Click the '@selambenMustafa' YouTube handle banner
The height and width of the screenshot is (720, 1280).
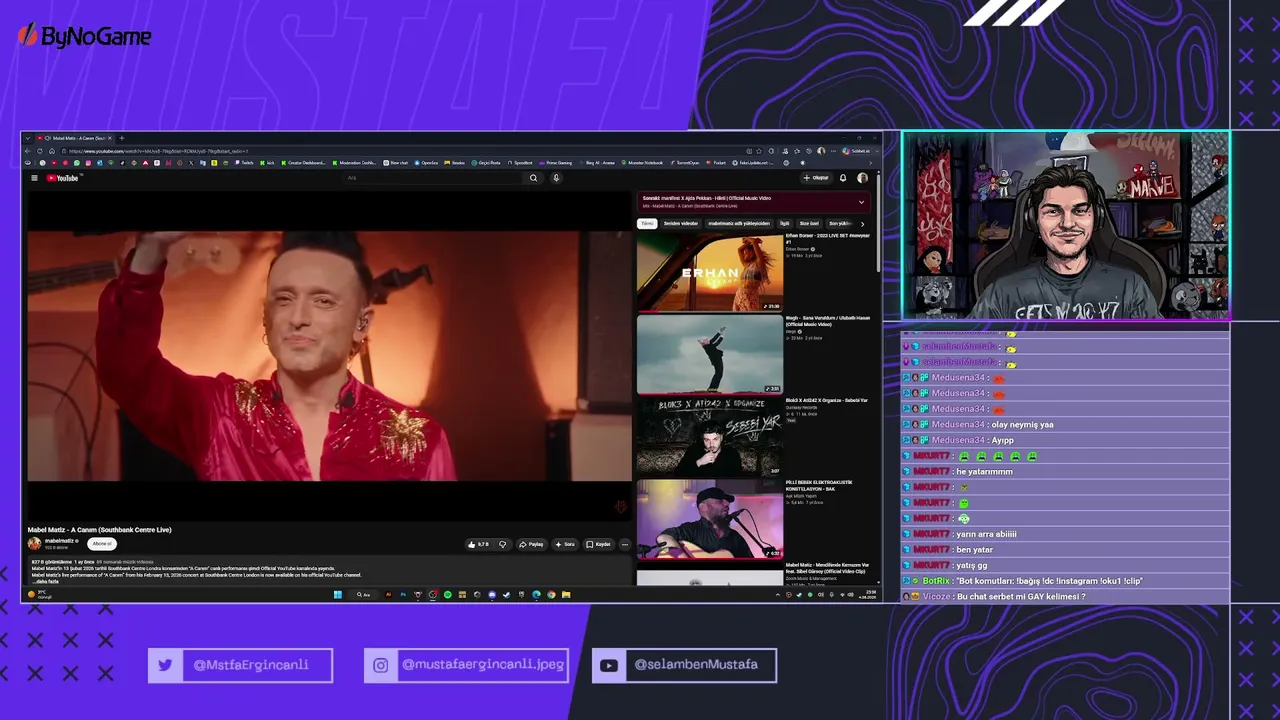coord(684,665)
